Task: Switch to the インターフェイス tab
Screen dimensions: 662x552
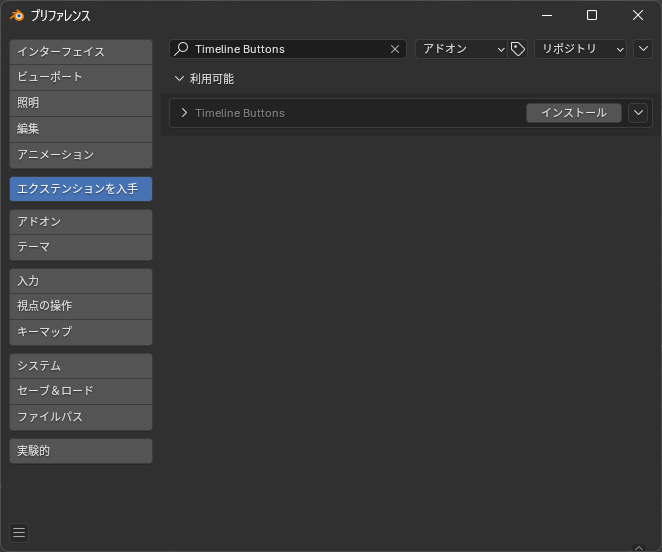Action: click(x=81, y=52)
